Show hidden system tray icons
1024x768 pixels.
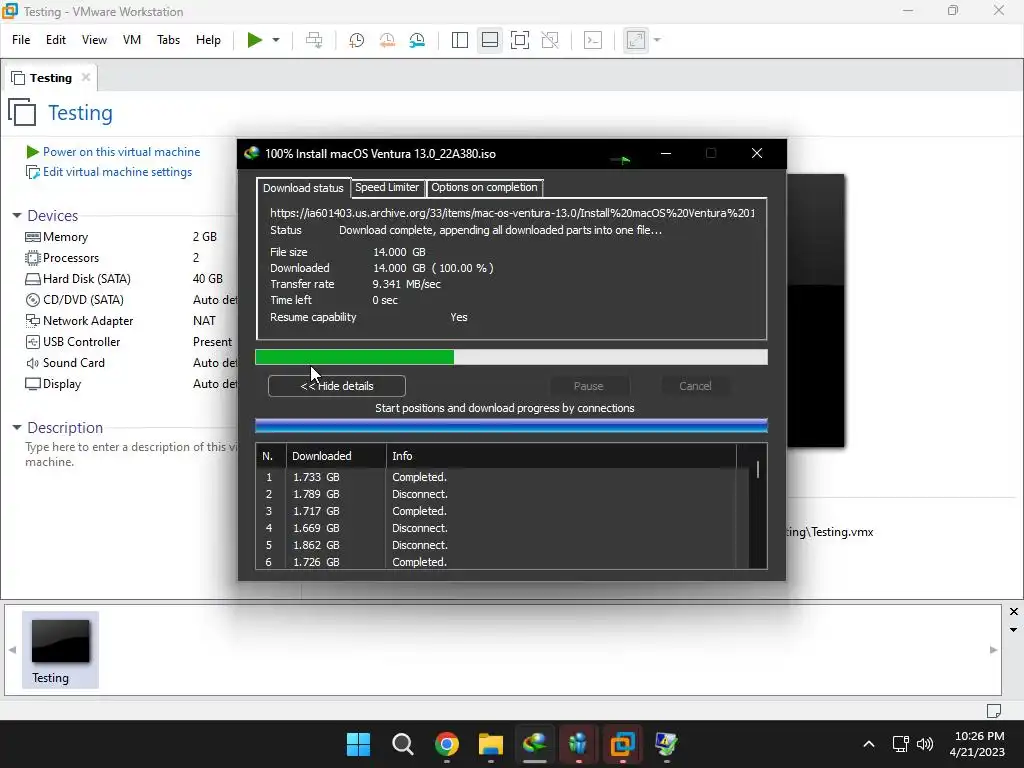click(x=869, y=744)
